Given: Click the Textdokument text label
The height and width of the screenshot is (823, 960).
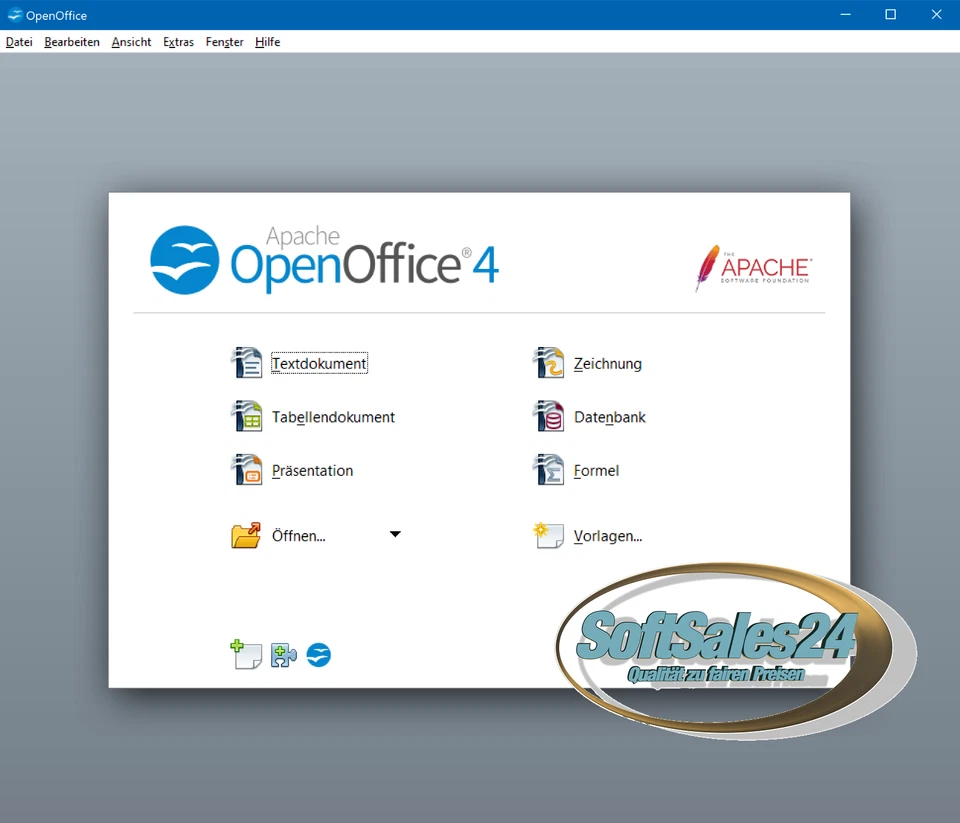Looking at the screenshot, I should tap(318, 363).
